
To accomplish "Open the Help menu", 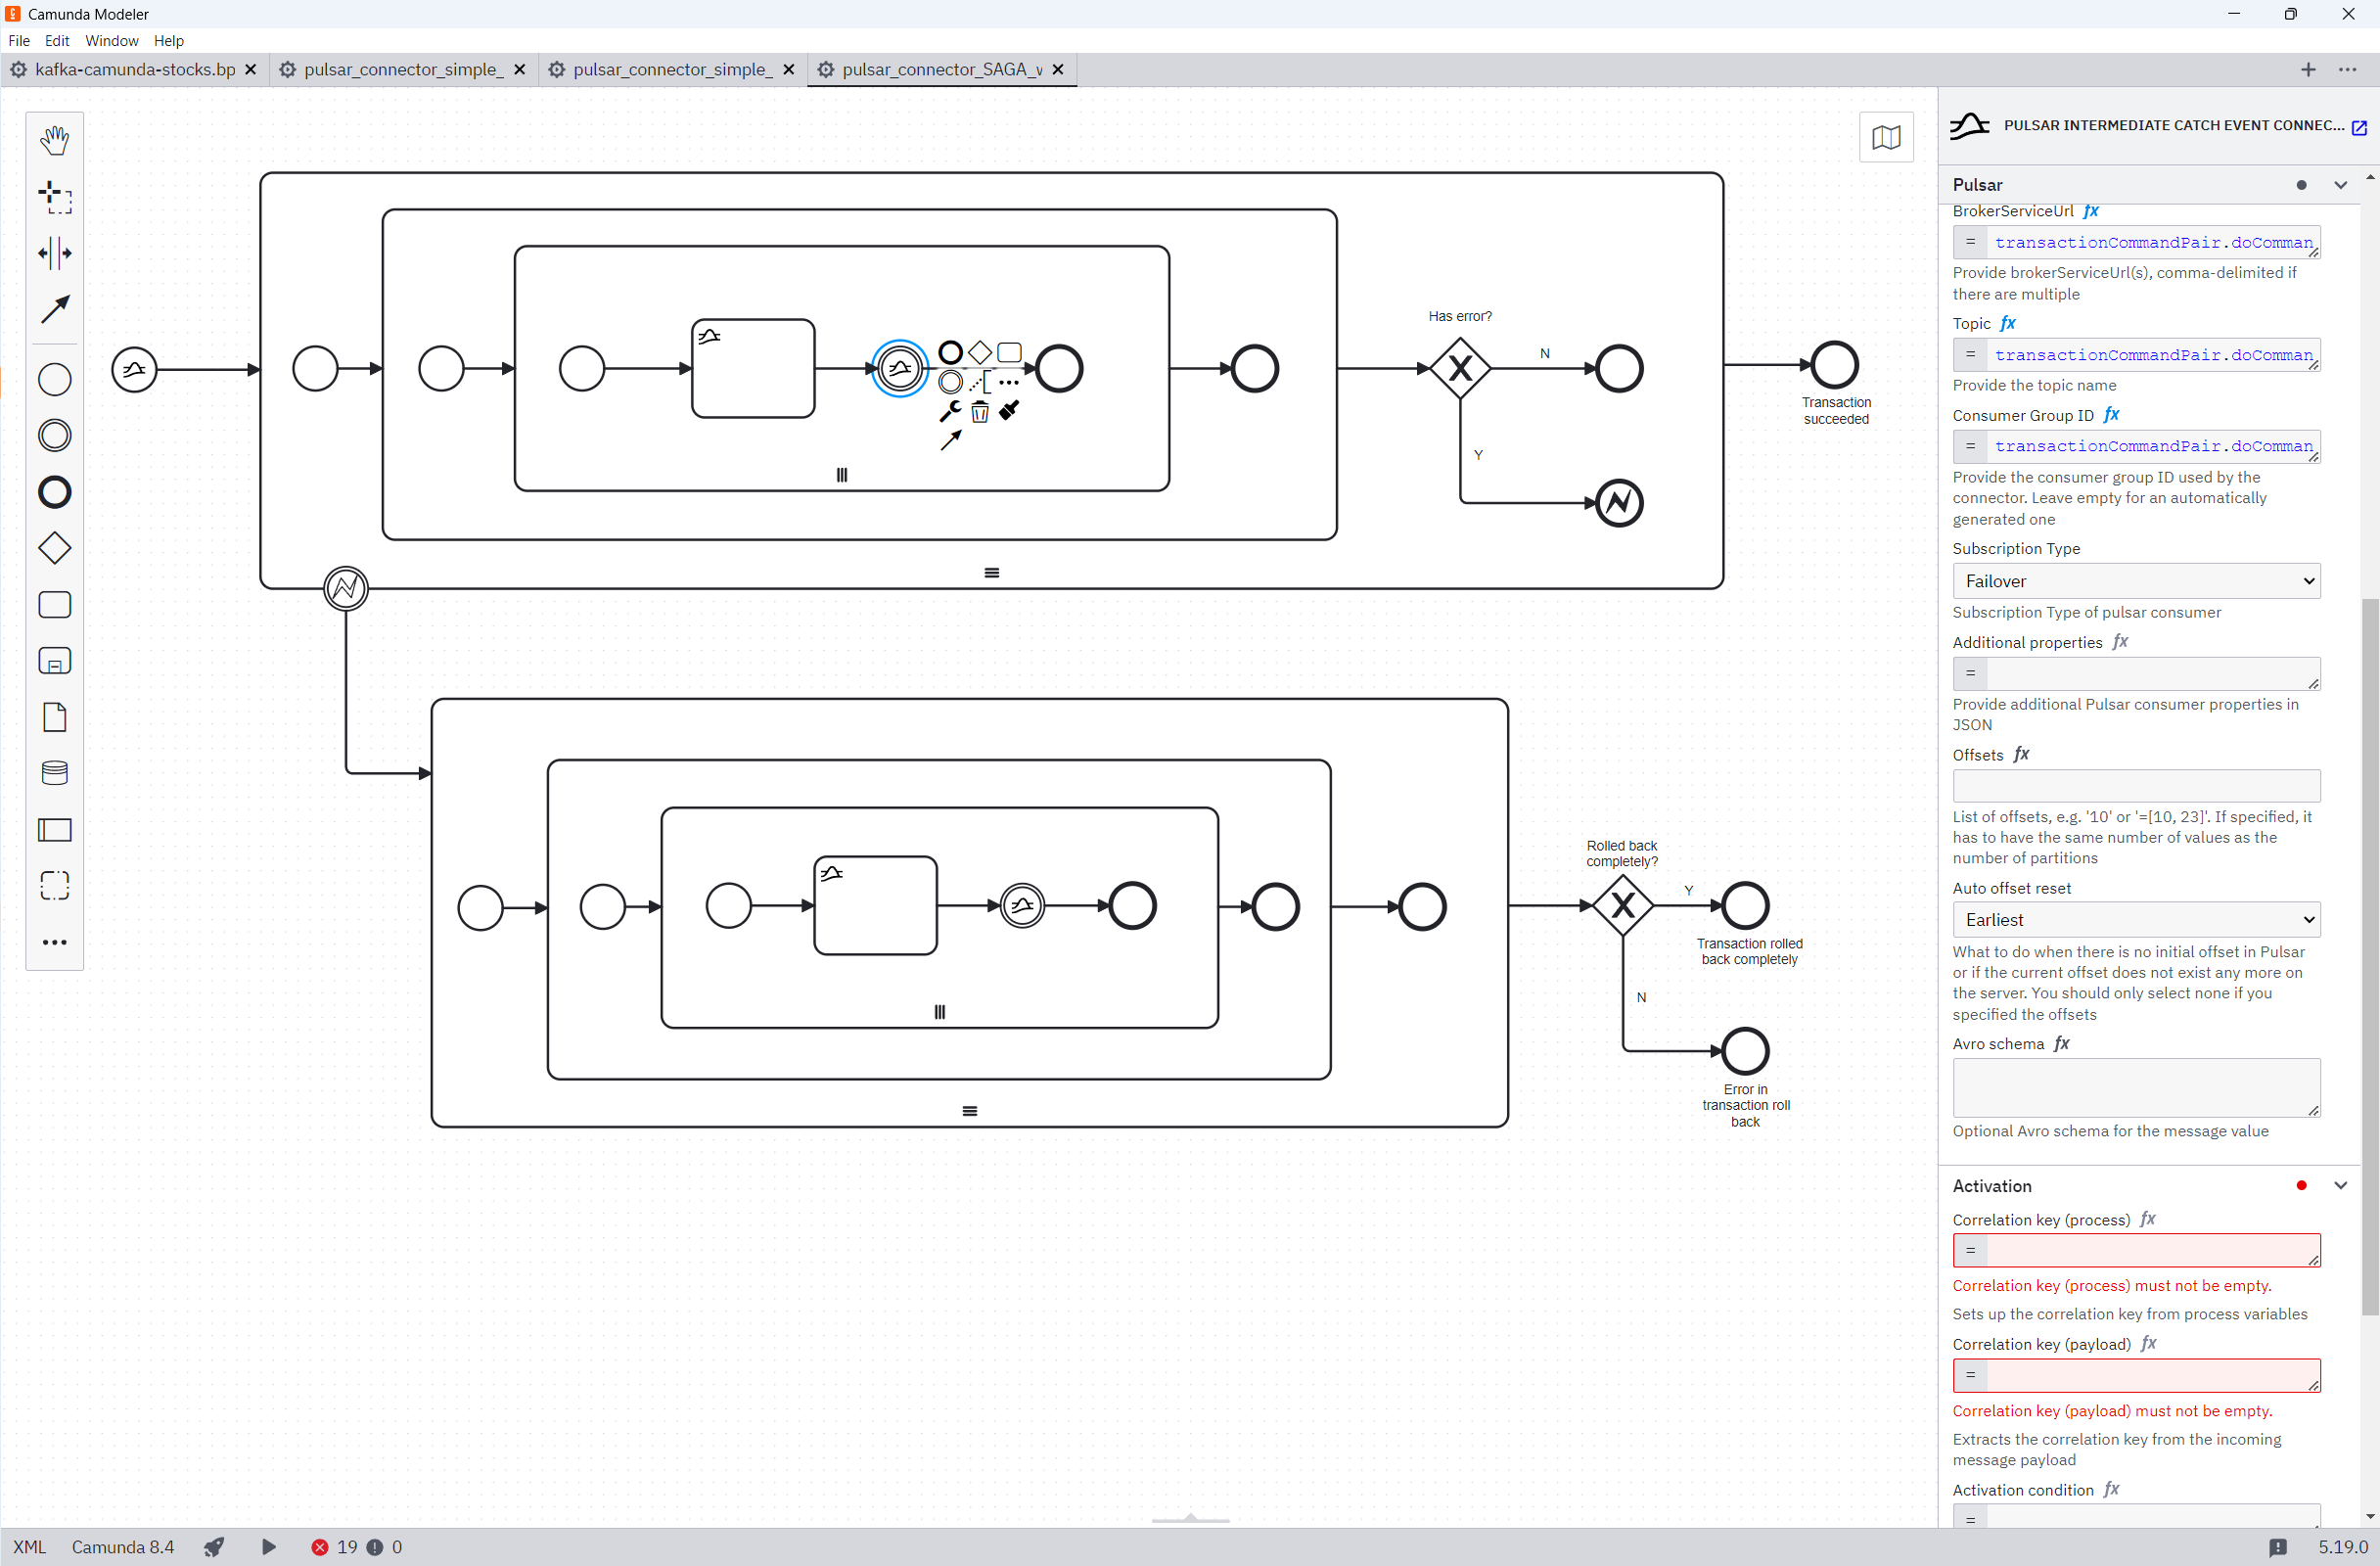I will [x=168, y=41].
